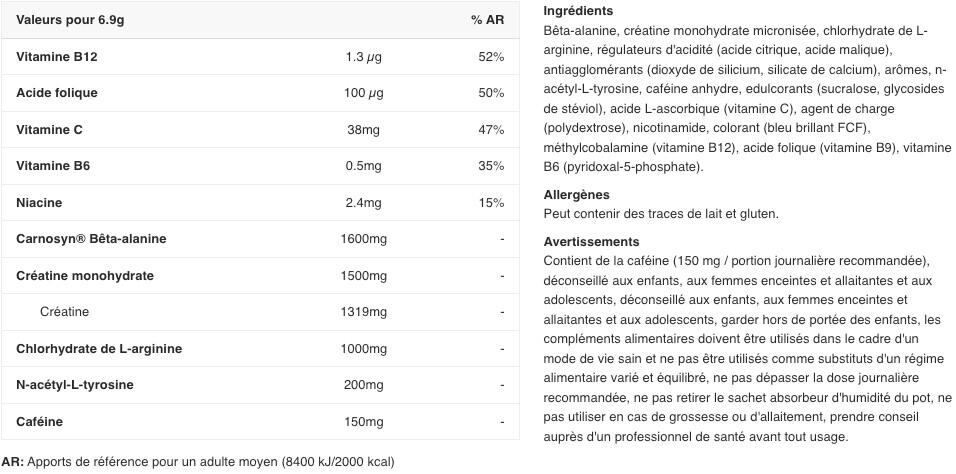
Task: Select the N-acétyl-L-tyrosine row label
Action: [75, 385]
